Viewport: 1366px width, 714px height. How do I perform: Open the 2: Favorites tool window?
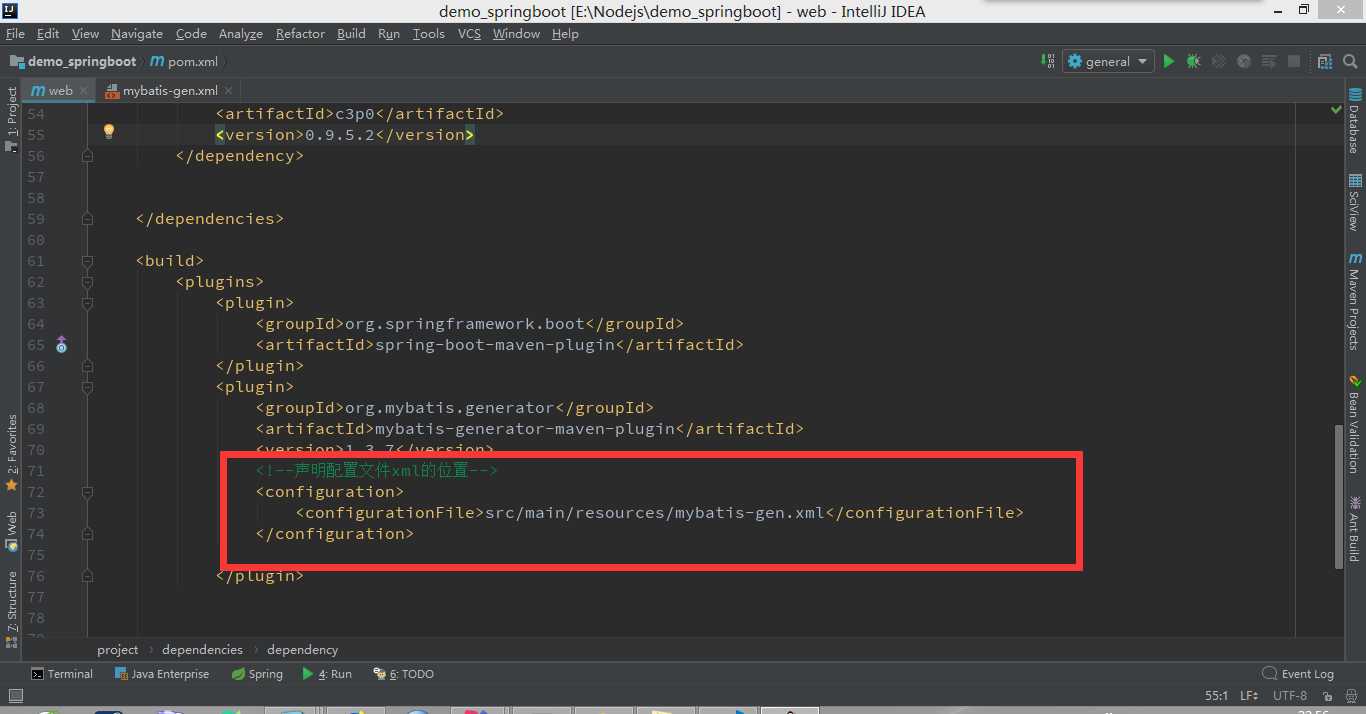pos(11,453)
